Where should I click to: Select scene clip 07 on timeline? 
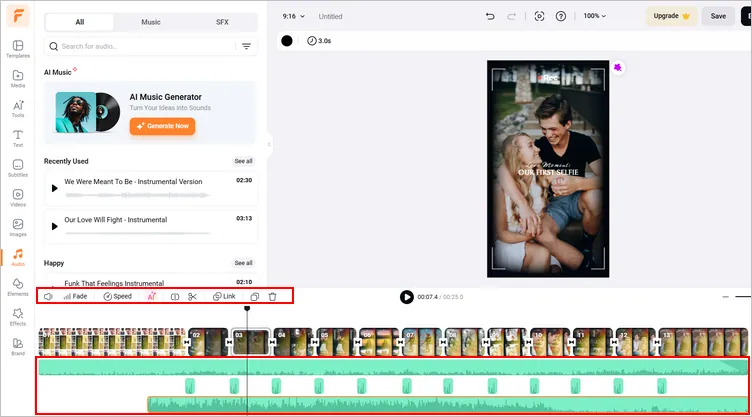point(422,342)
